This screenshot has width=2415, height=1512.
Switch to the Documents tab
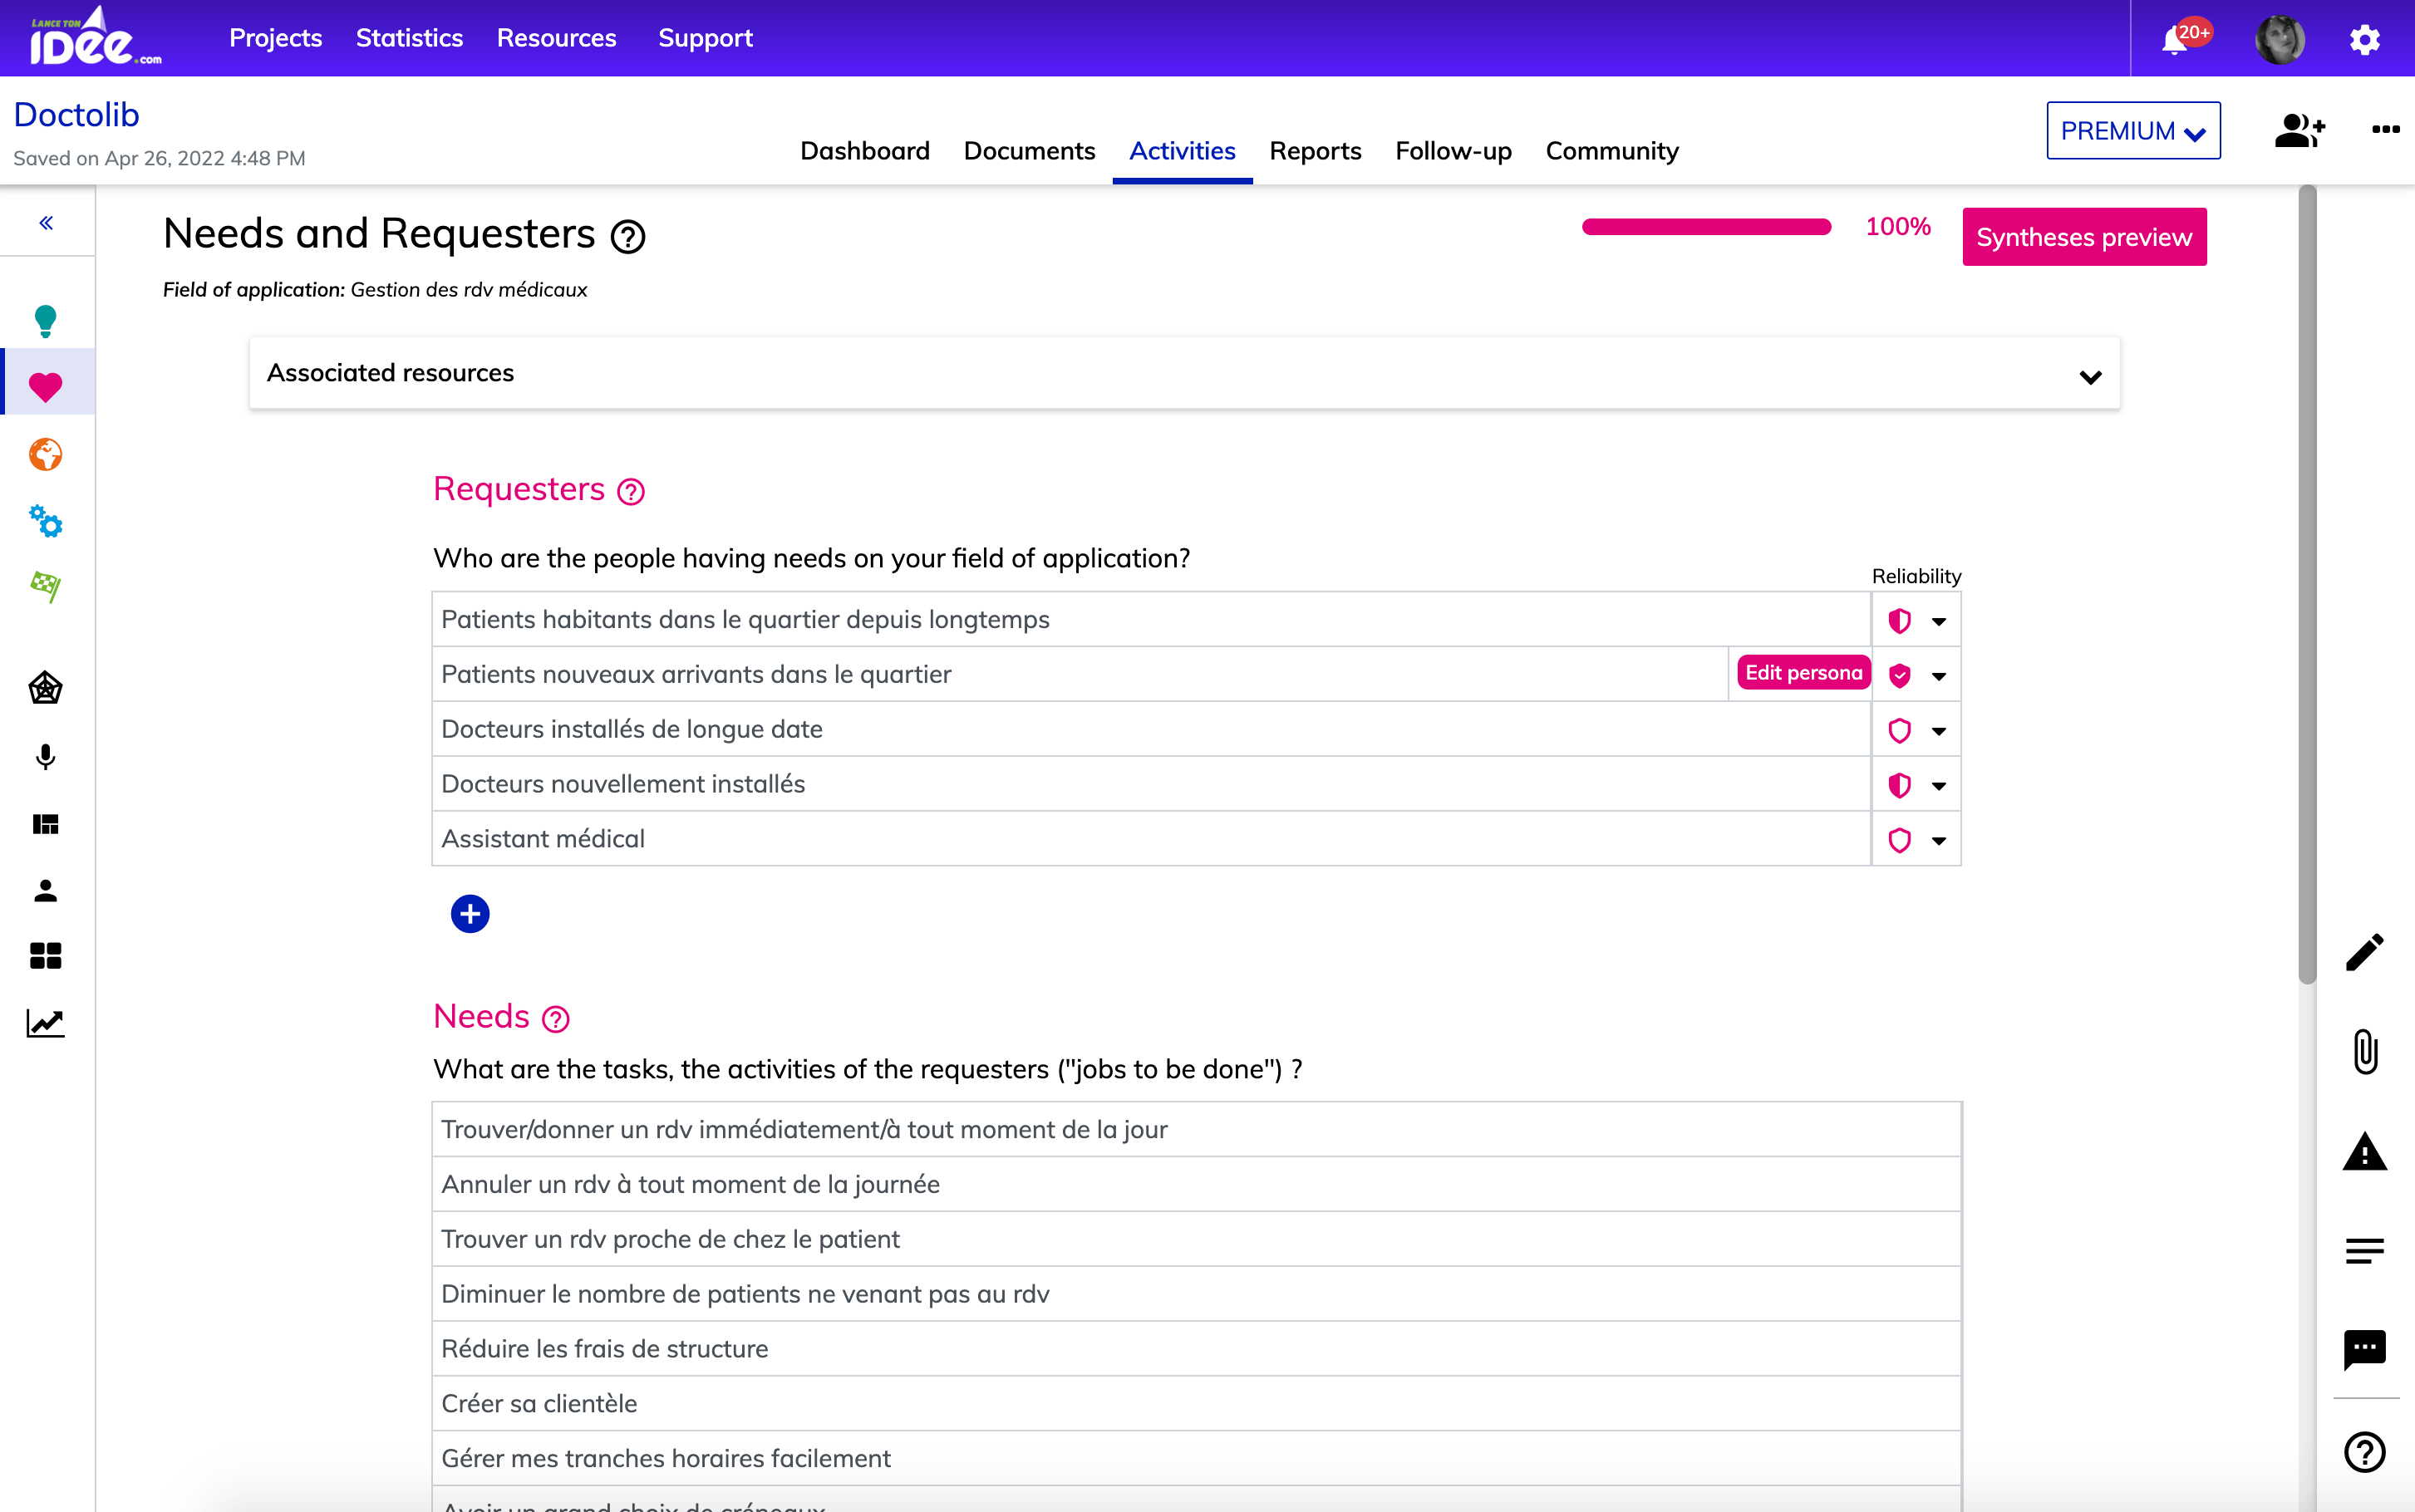pyautogui.click(x=1029, y=151)
